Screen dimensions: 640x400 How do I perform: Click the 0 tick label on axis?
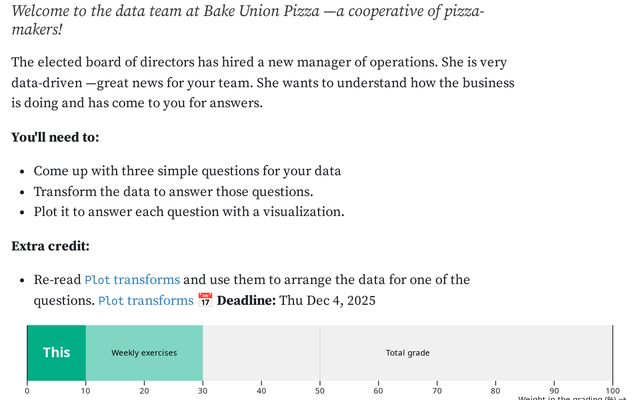pyautogui.click(x=27, y=390)
